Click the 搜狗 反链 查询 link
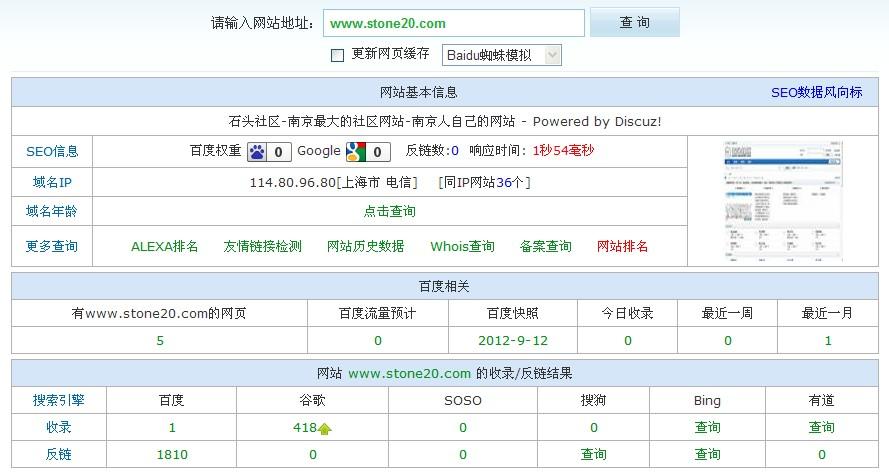 (x=594, y=454)
